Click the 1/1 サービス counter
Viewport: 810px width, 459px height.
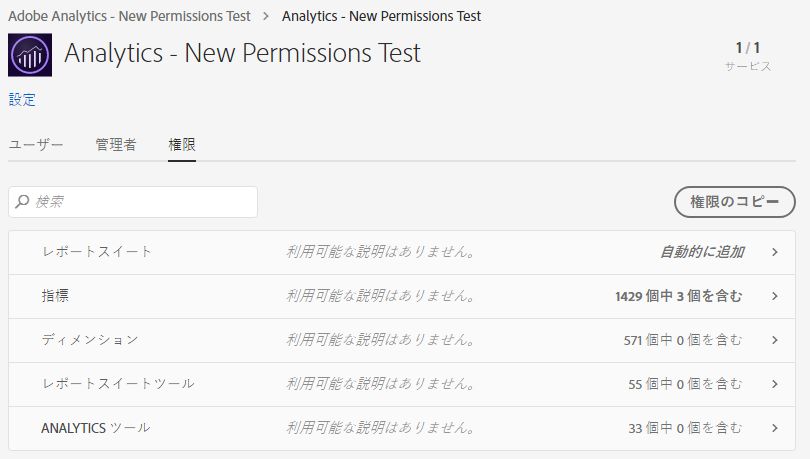click(x=748, y=56)
